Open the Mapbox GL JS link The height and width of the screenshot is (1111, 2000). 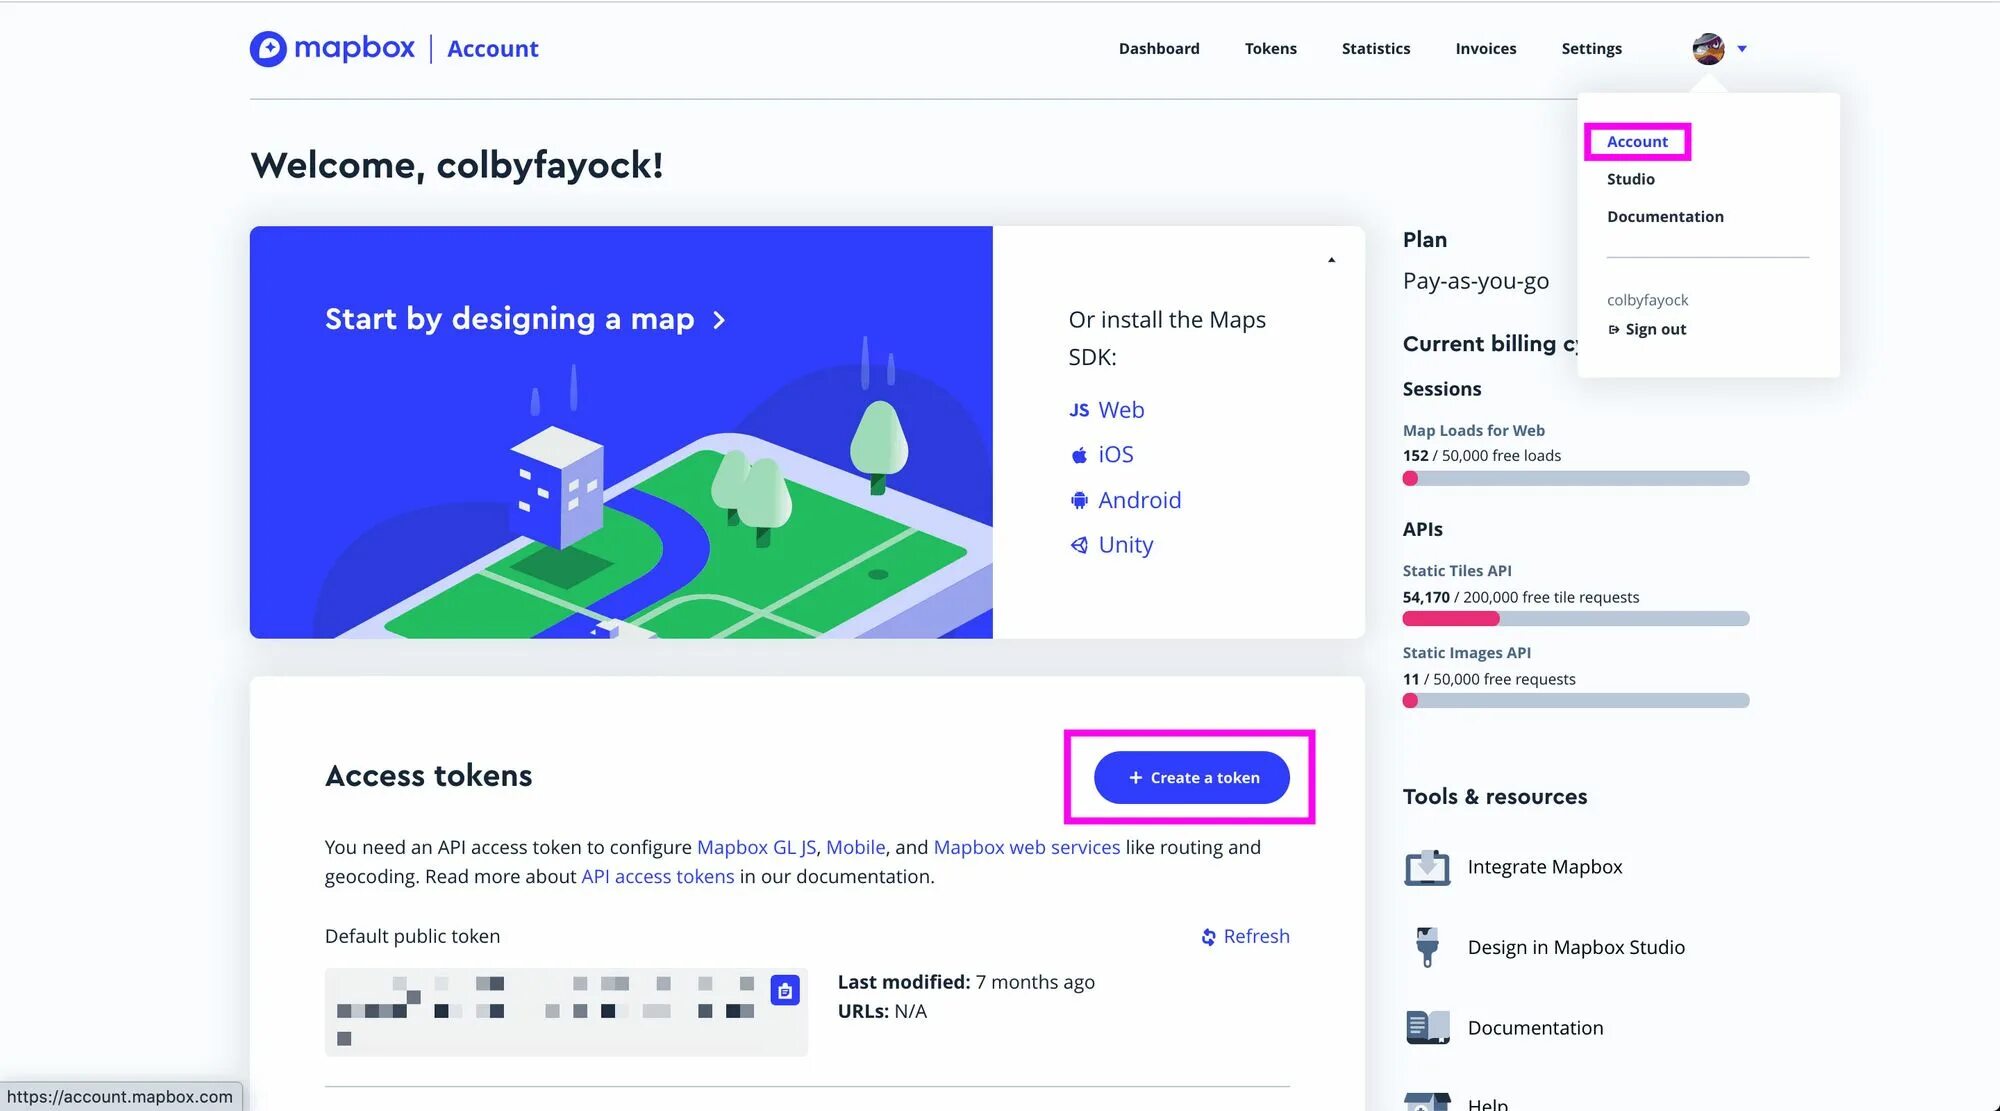click(756, 847)
